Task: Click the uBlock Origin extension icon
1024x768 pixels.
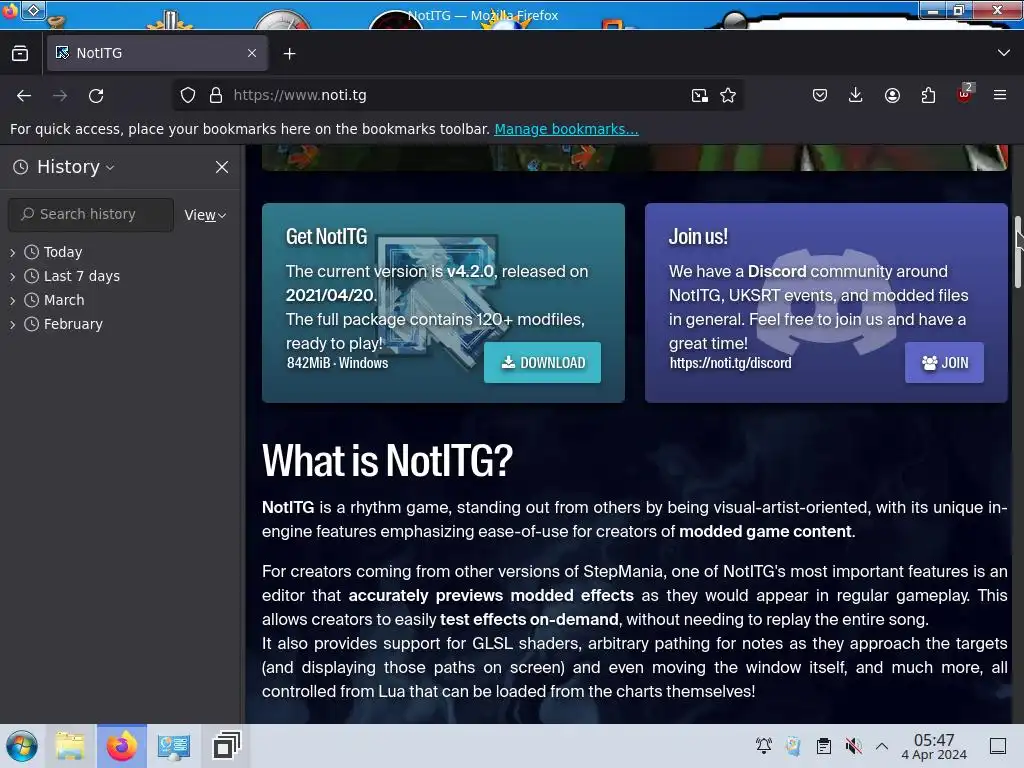Action: pyautogui.click(x=965, y=95)
